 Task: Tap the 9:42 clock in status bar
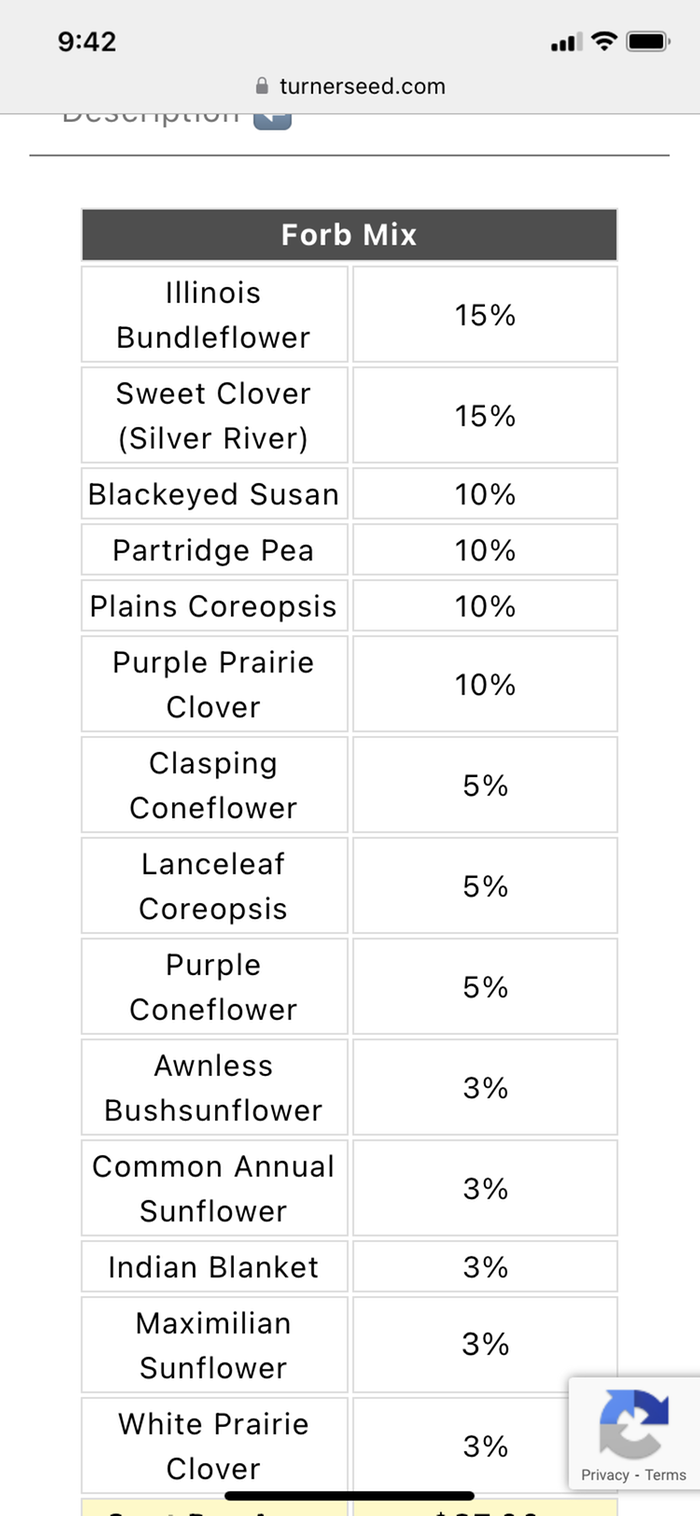click(87, 42)
